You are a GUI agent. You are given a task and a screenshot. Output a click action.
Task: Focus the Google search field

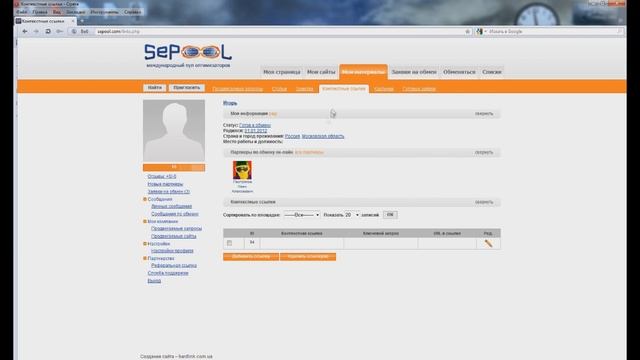click(551, 31)
